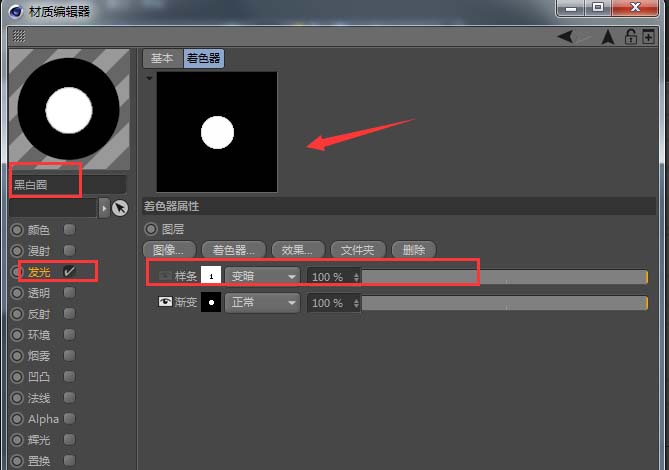The width and height of the screenshot is (669, 470).
Task: Hide the 渐变 layer via eye icon
Action: pos(165,302)
